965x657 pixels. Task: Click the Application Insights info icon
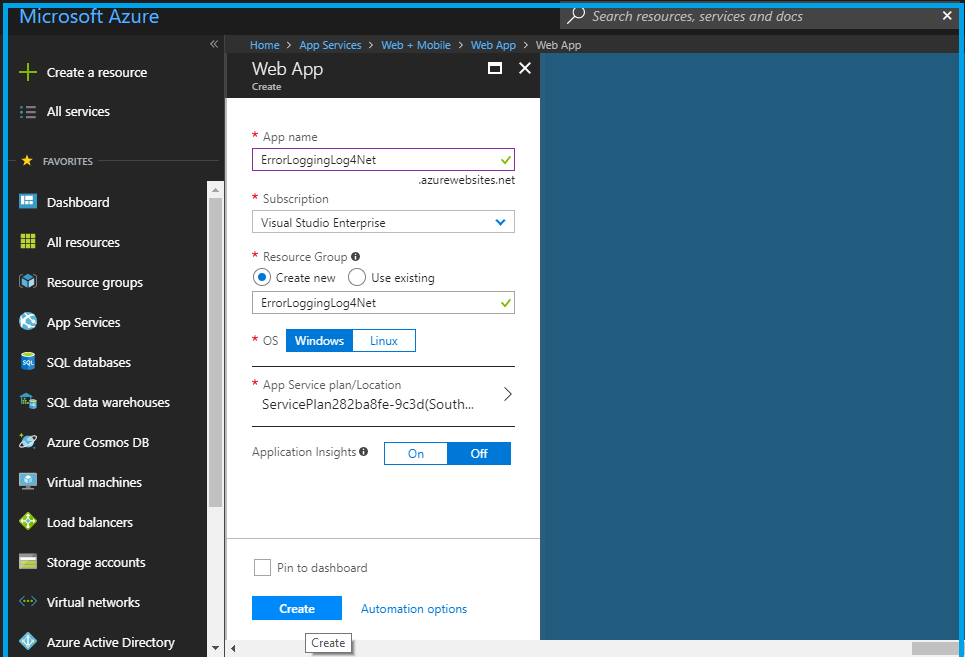click(364, 452)
